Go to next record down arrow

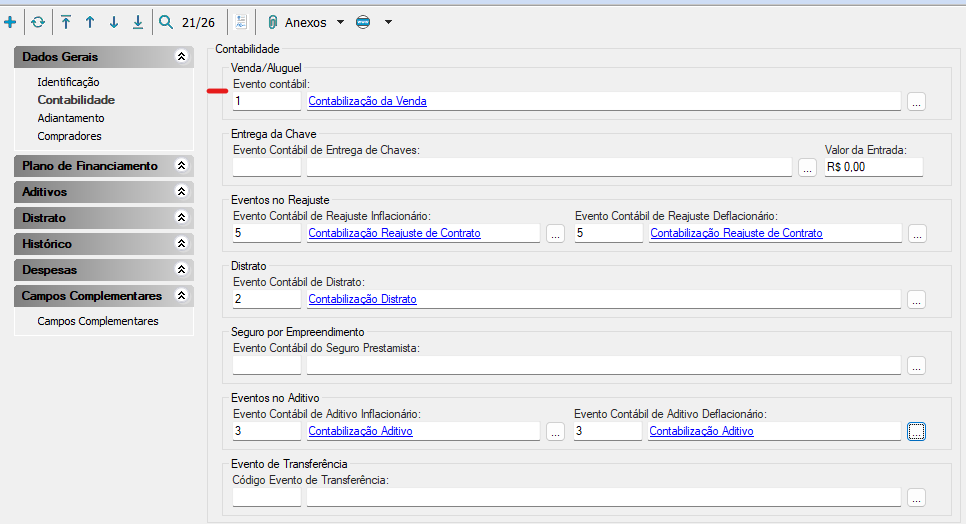(114, 22)
